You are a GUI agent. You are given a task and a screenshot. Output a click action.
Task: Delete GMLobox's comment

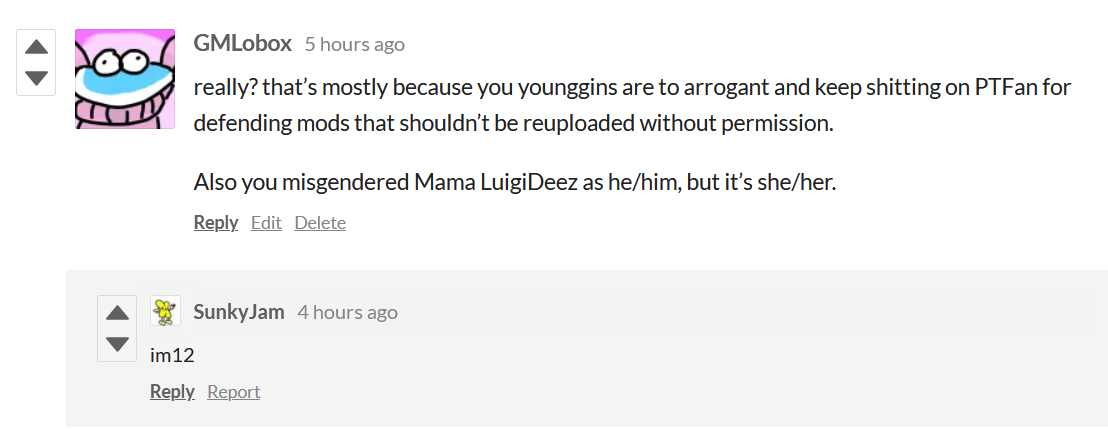(320, 222)
